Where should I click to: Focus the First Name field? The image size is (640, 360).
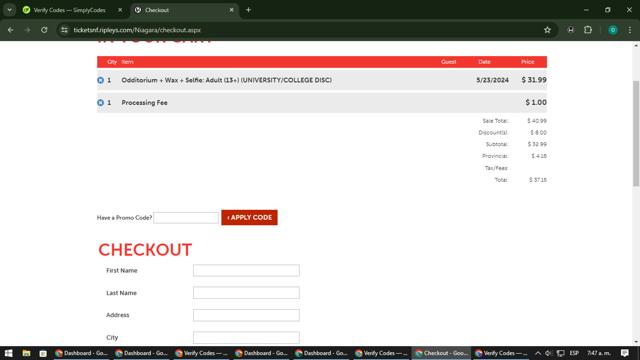point(246,270)
